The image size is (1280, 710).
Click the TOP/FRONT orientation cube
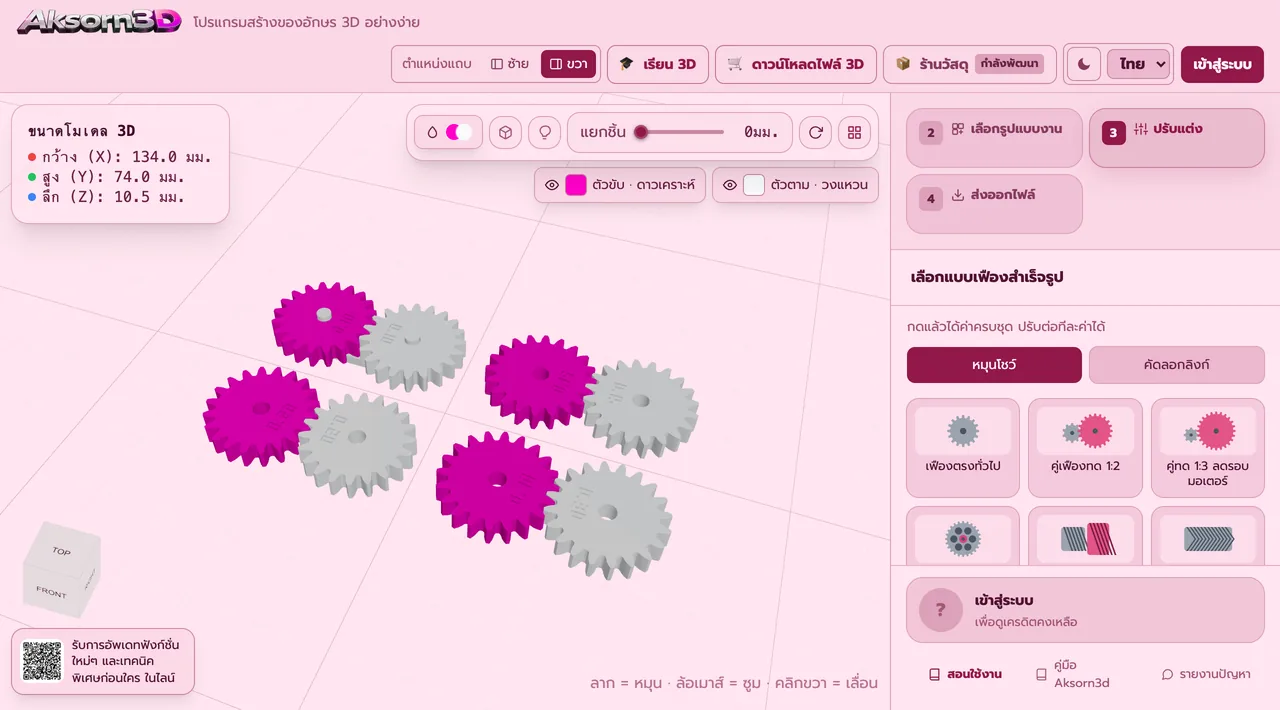61,569
